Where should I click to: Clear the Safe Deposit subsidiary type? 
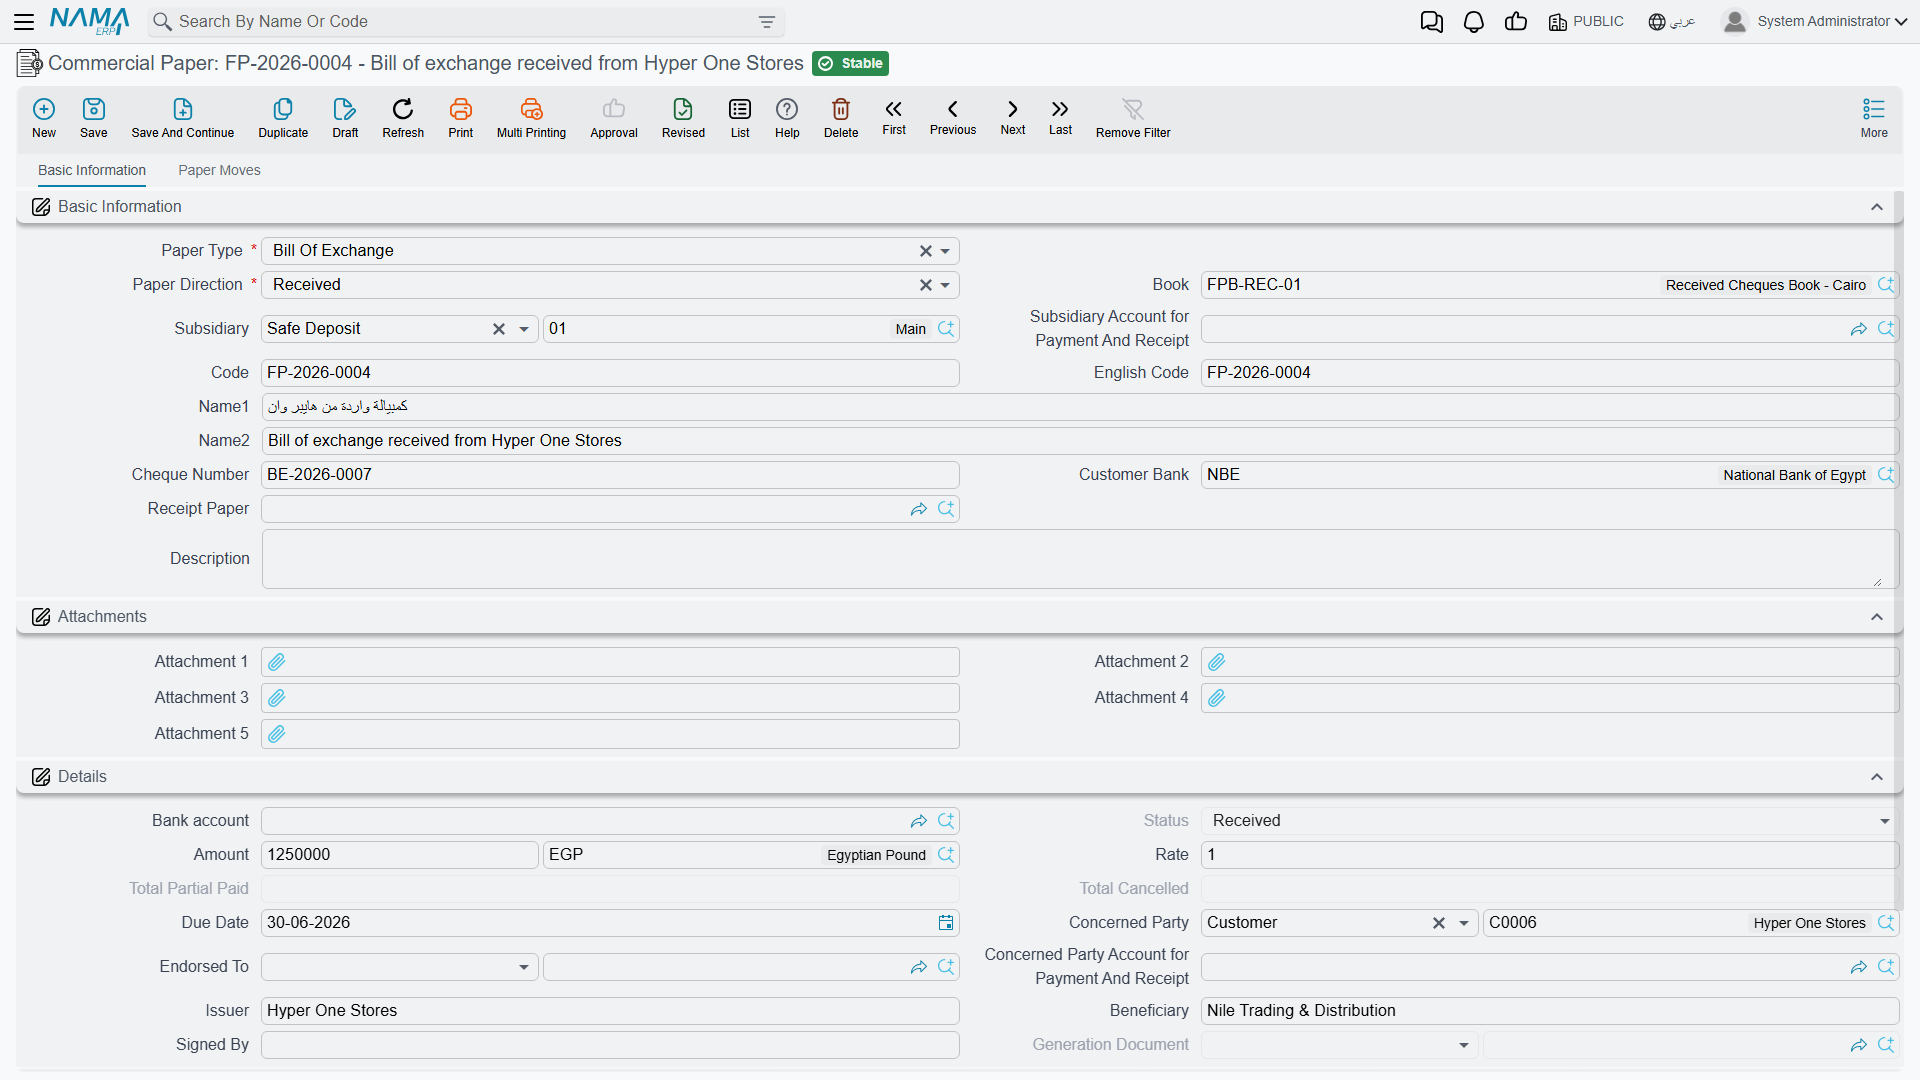pyautogui.click(x=499, y=329)
